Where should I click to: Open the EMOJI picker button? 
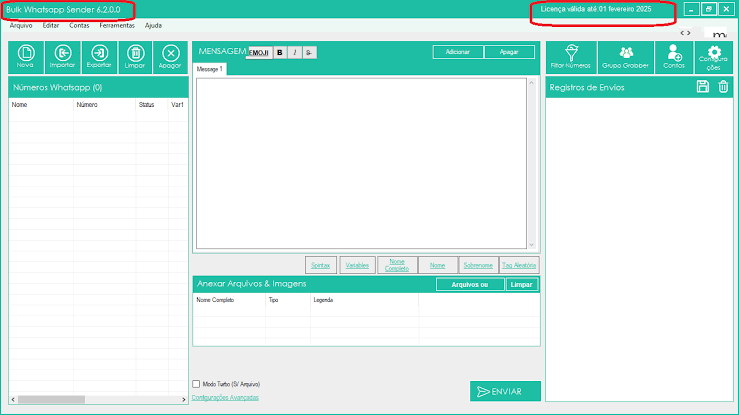(x=258, y=52)
